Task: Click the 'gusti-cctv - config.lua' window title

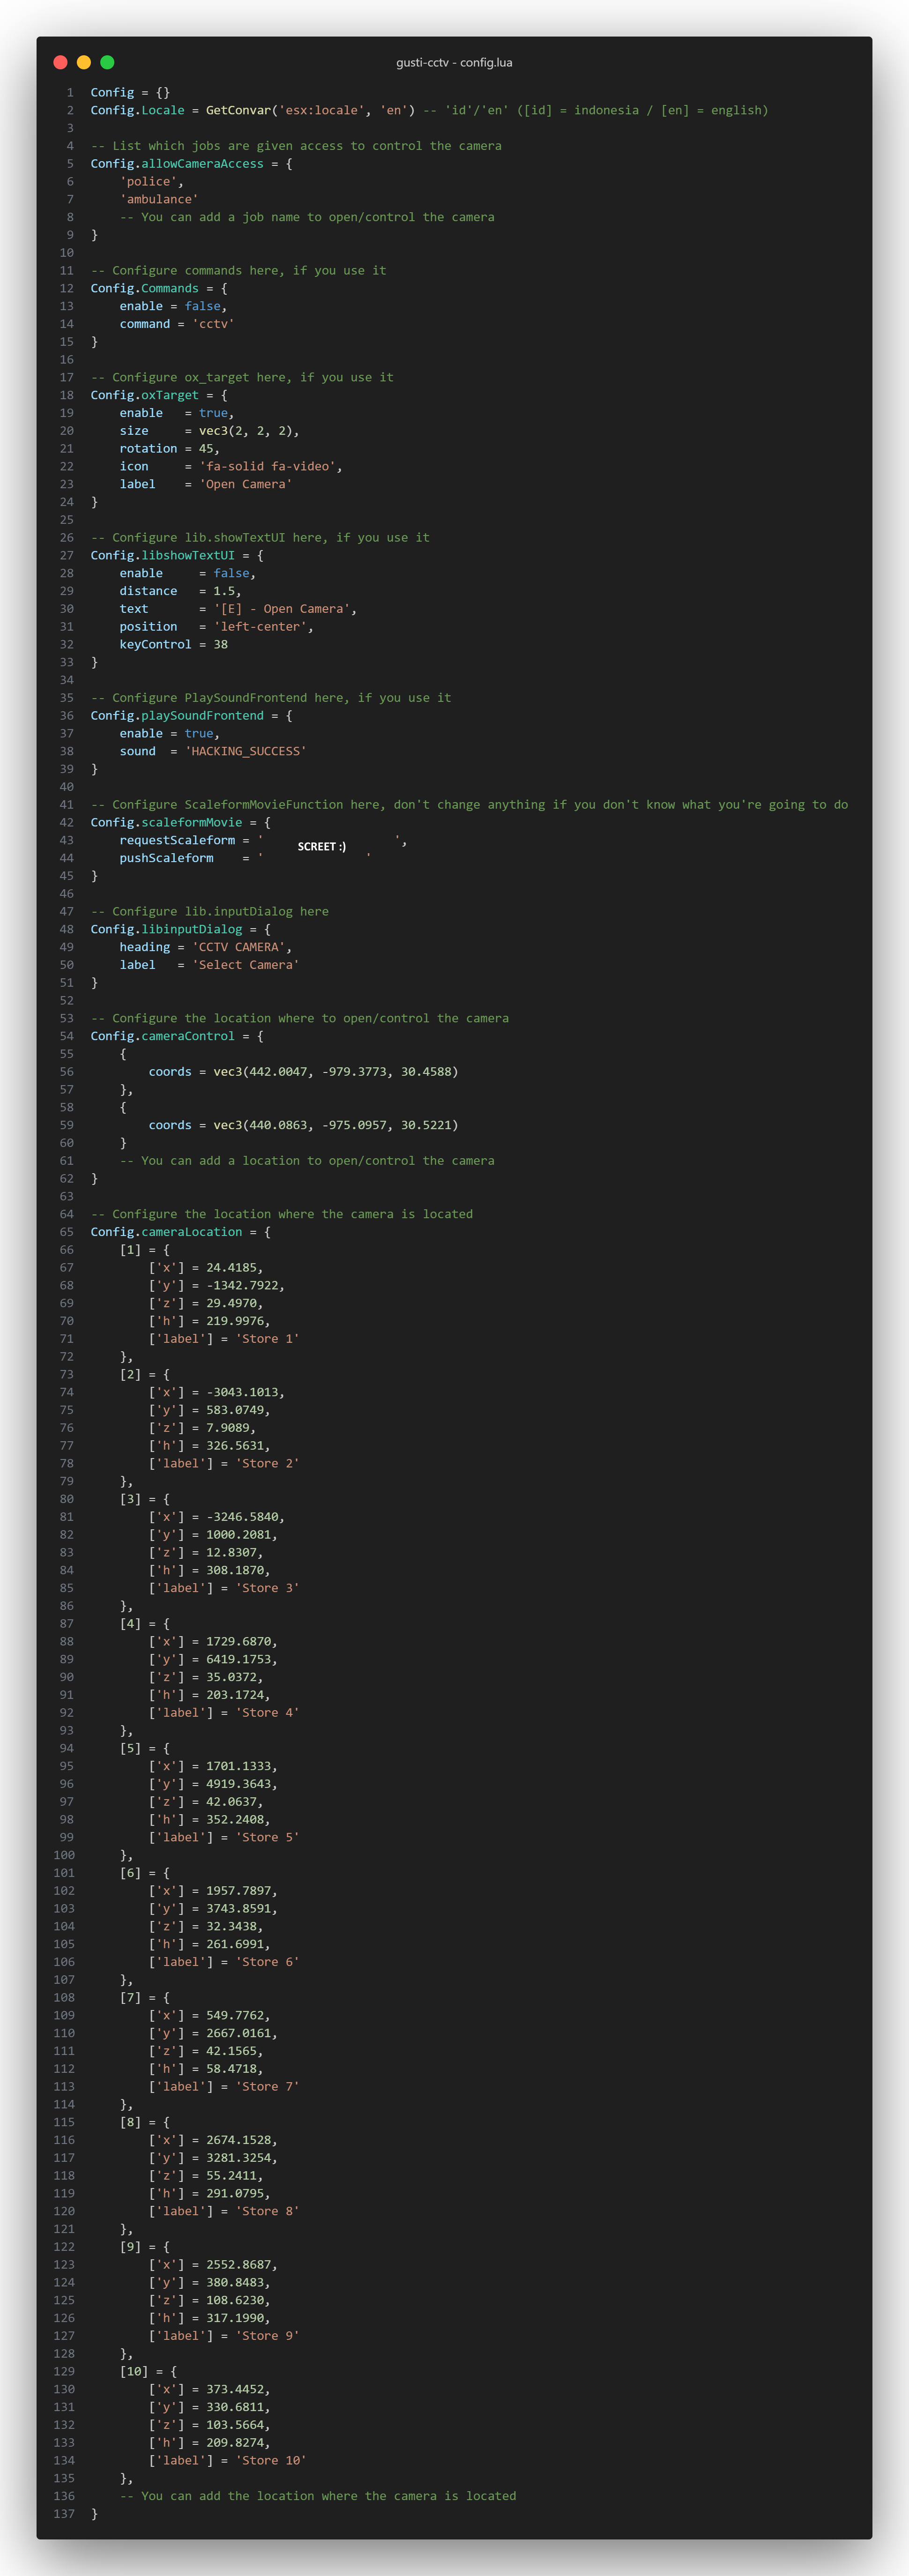Action: tap(454, 62)
